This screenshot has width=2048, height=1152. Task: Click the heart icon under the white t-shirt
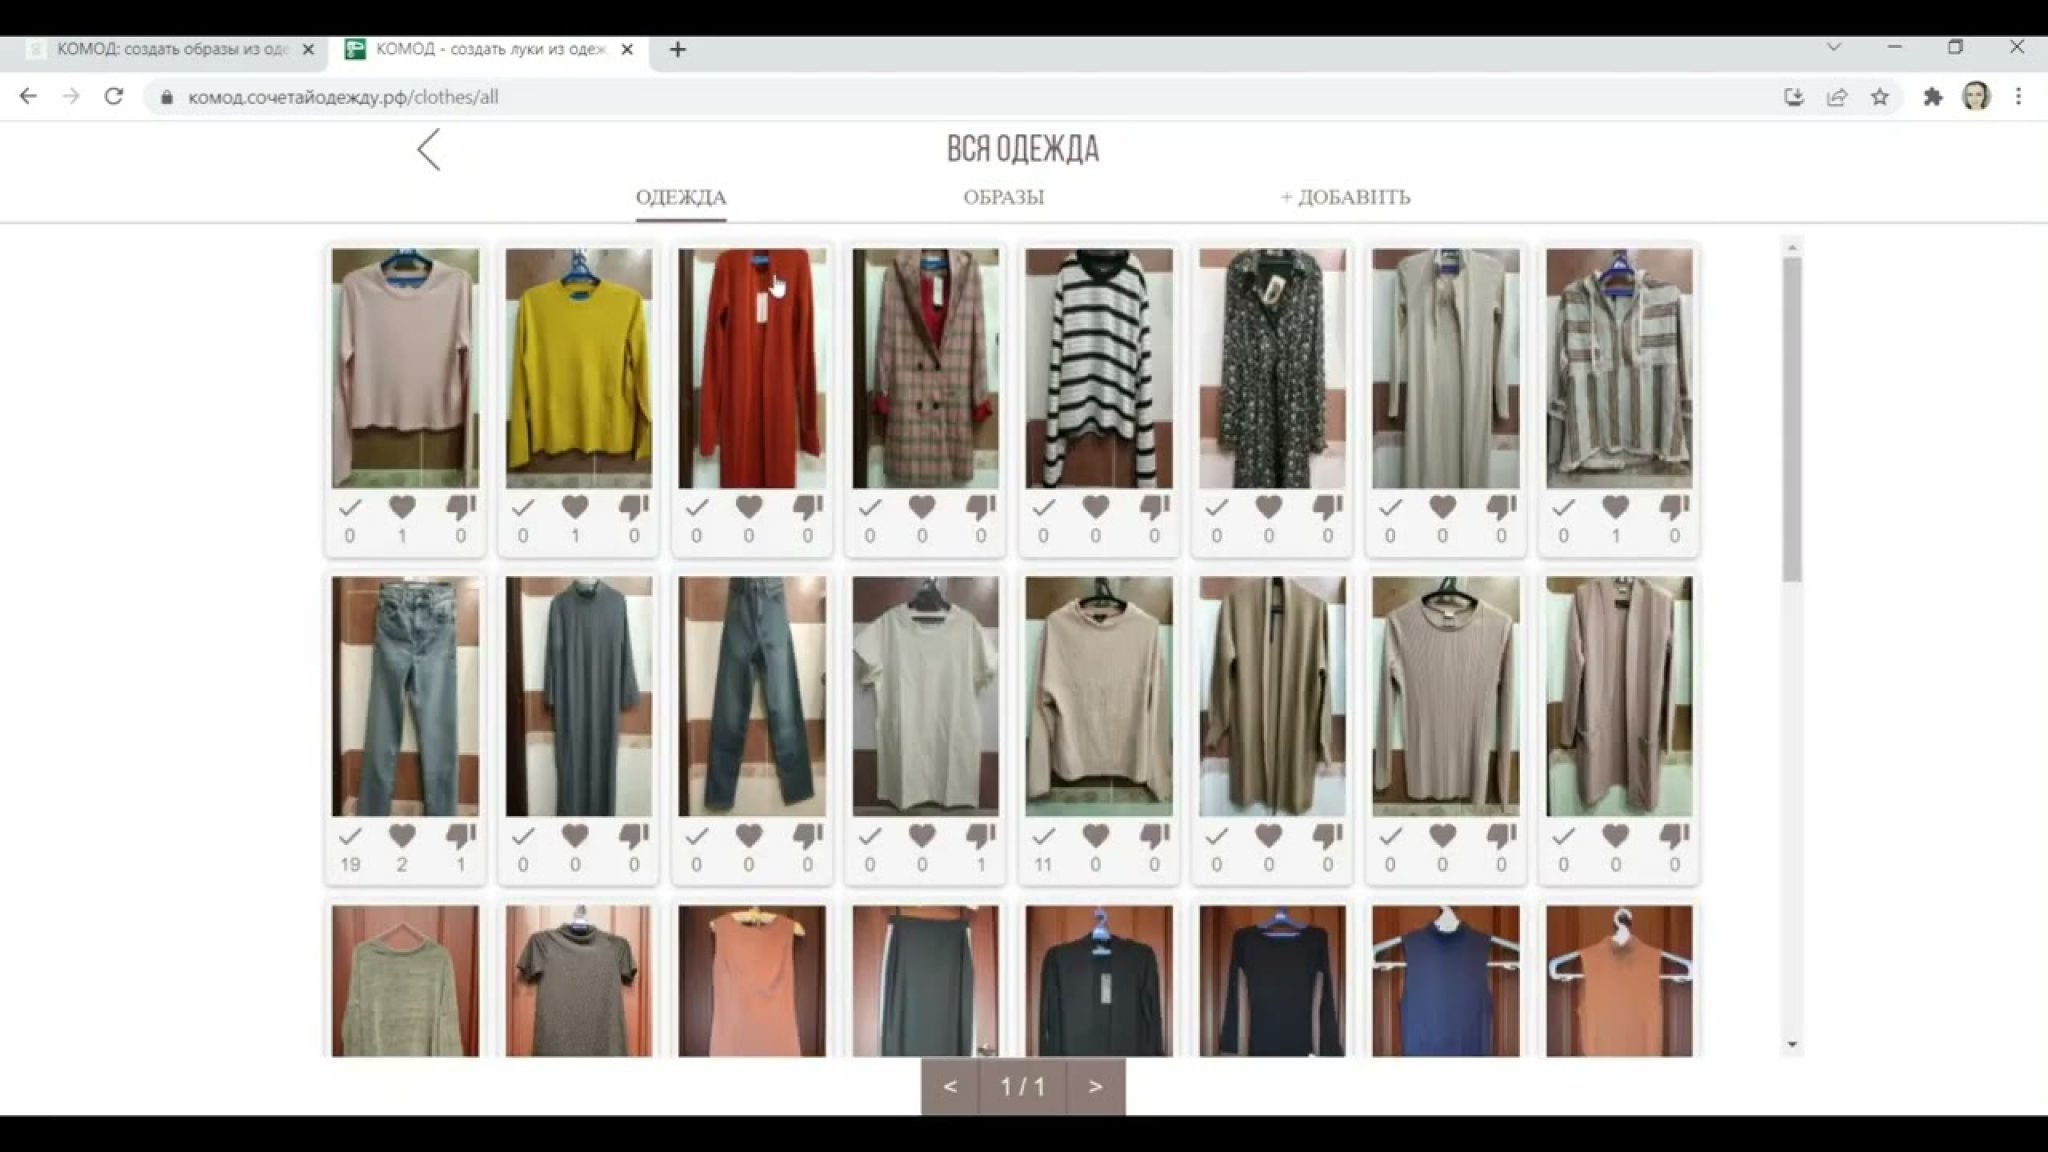click(922, 835)
